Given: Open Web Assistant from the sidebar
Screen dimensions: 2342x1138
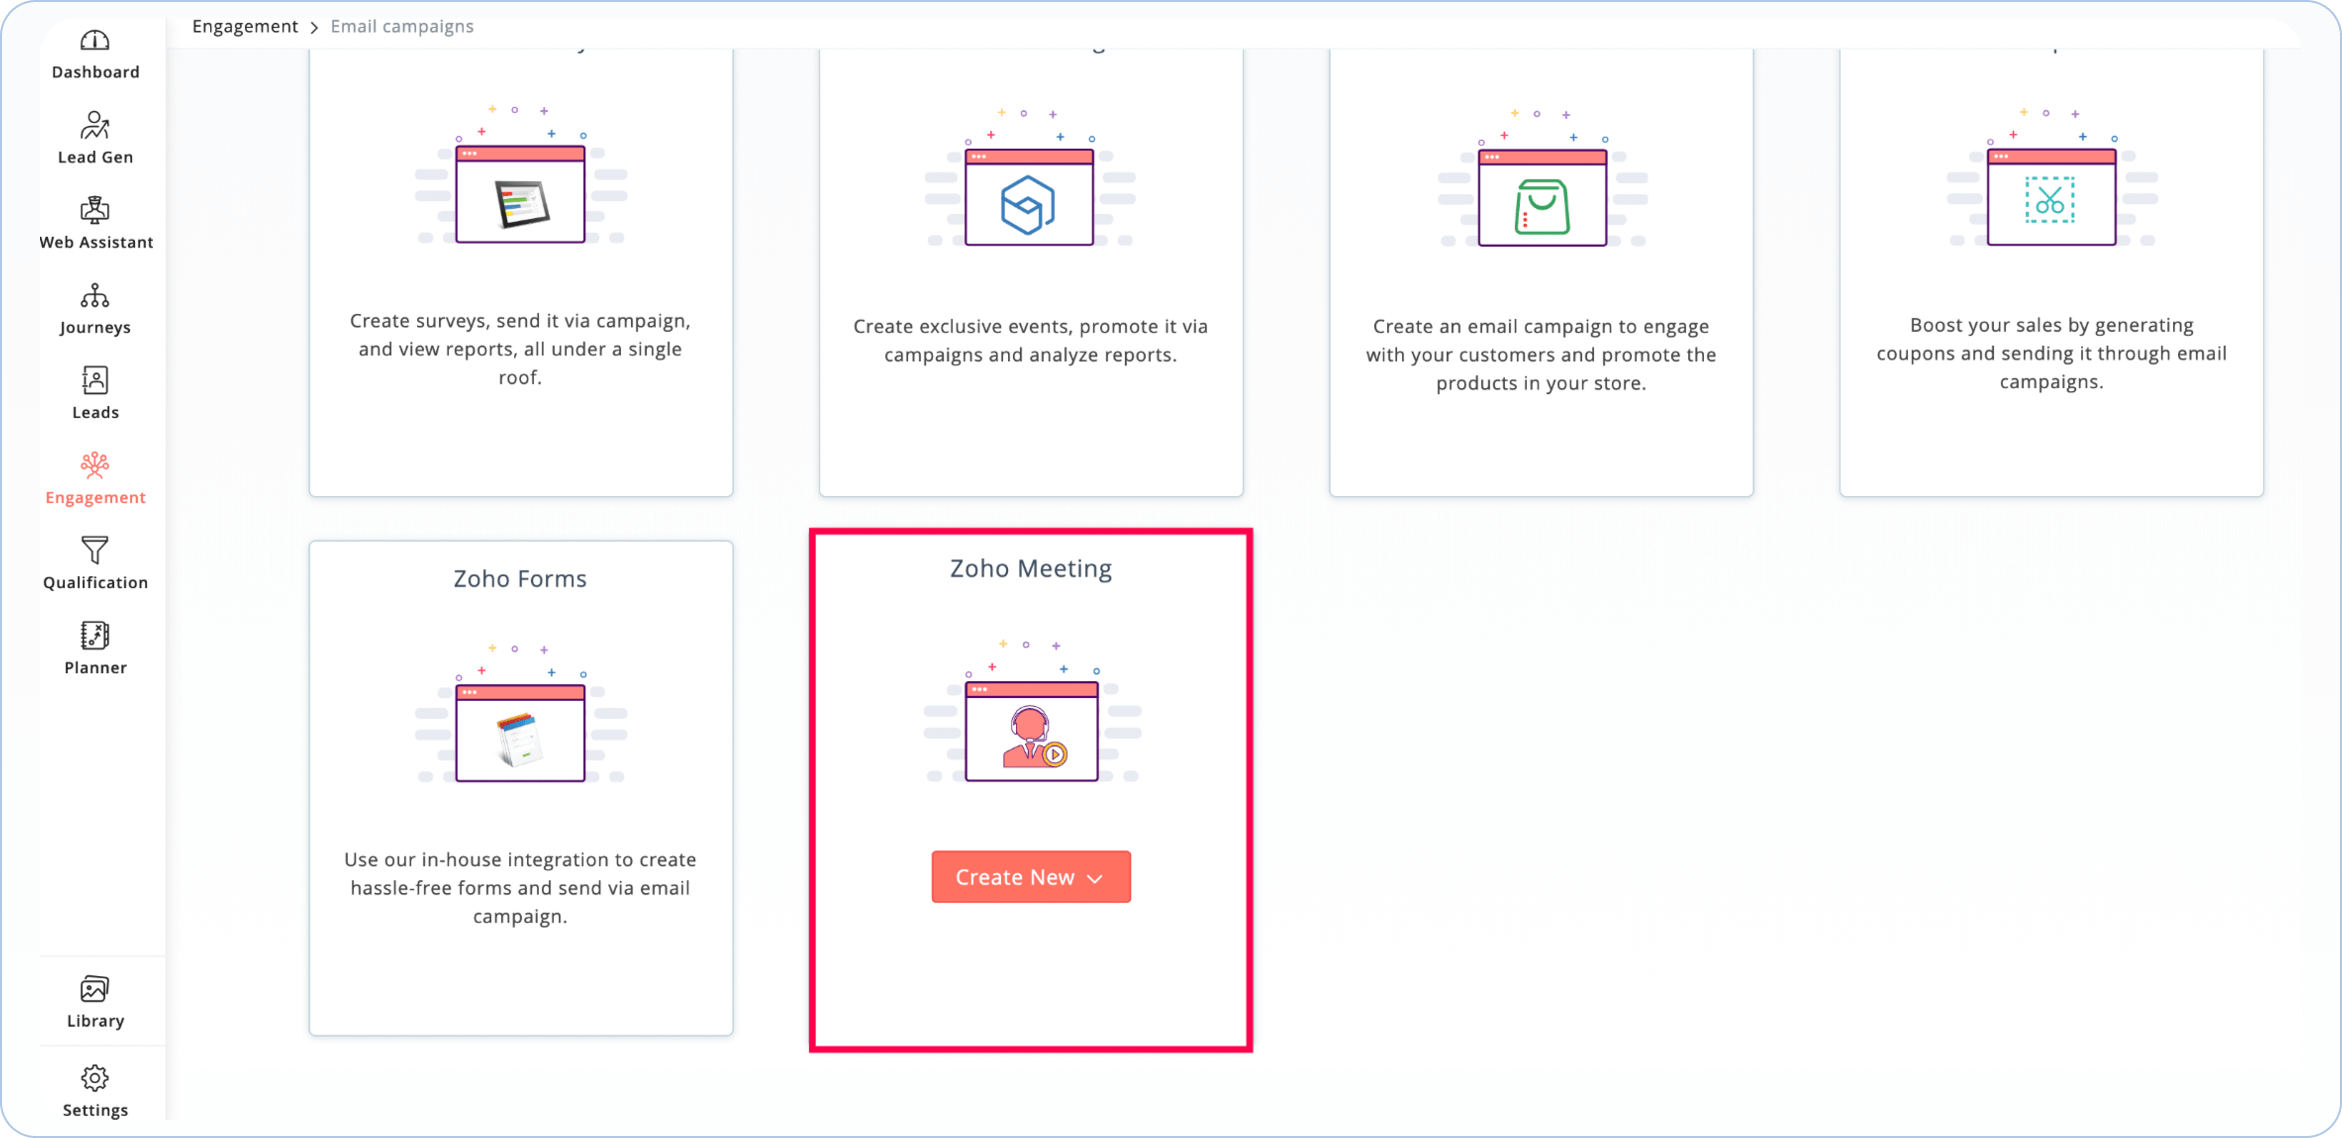Looking at the screenshot, I should (x=95, y=212).
